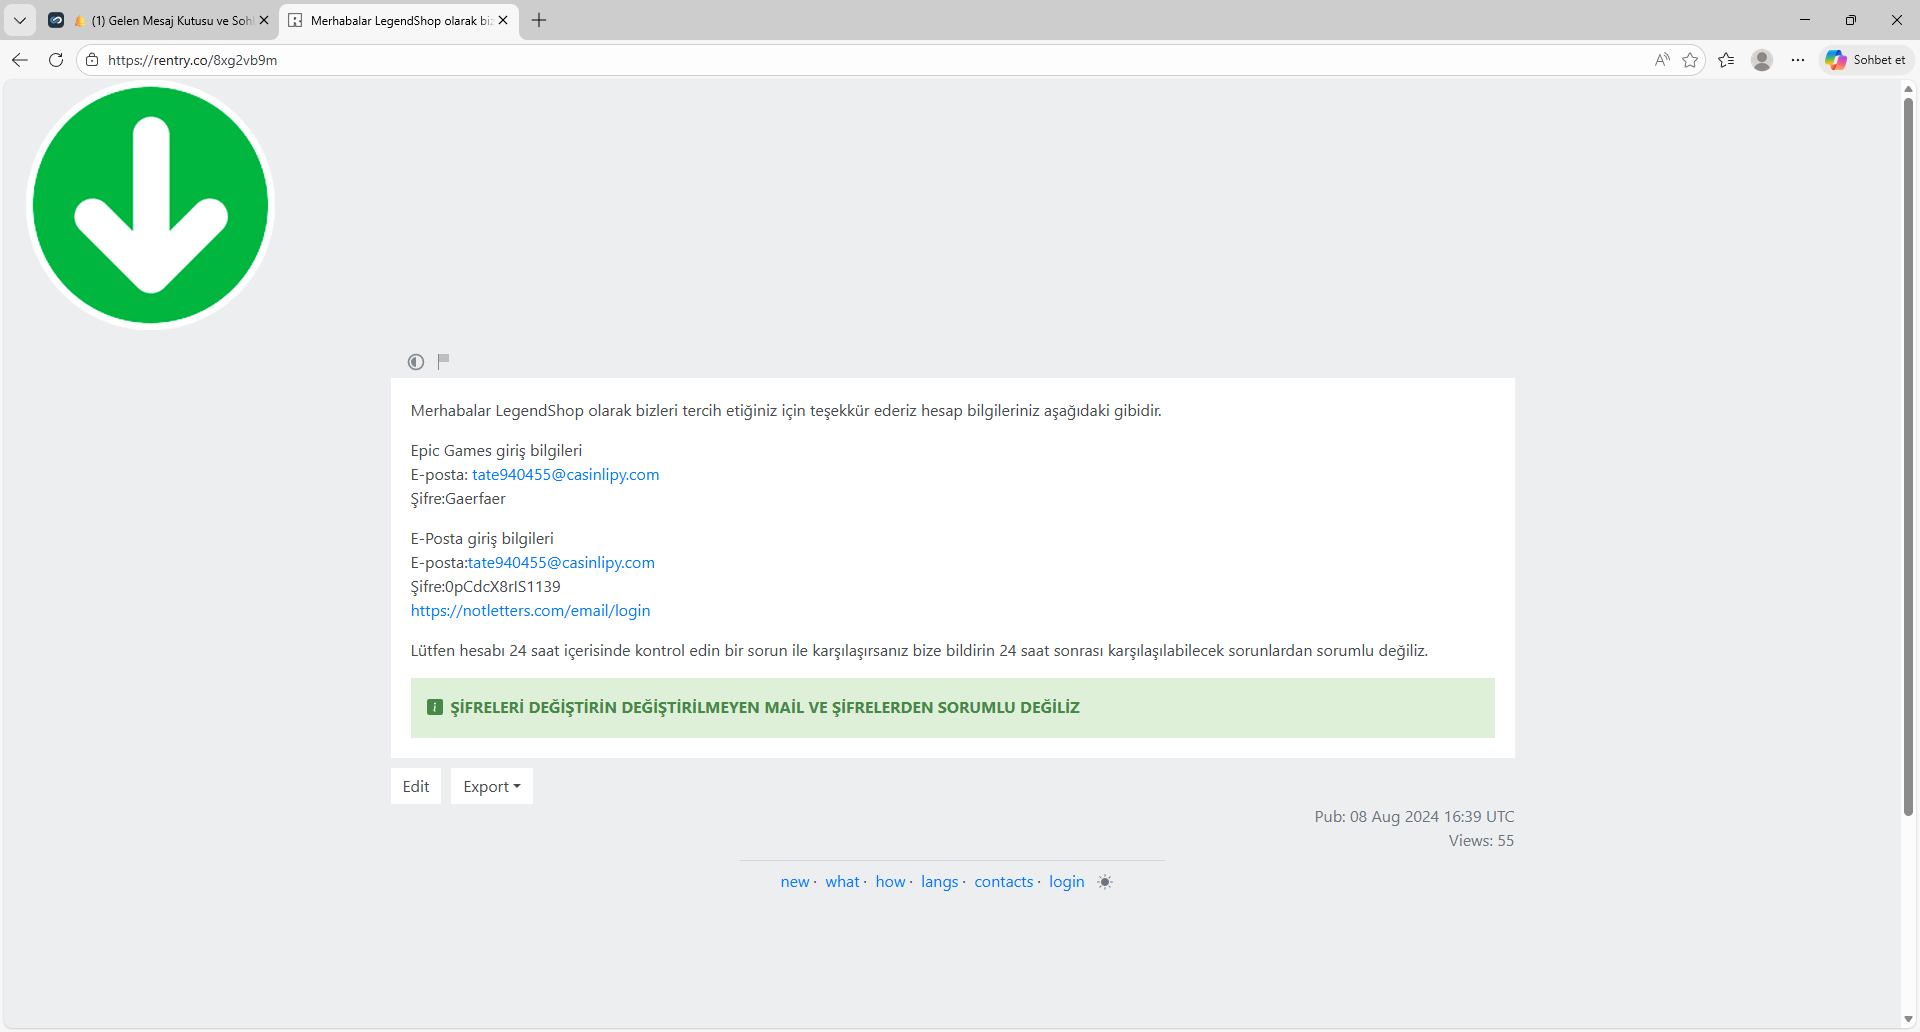Select the 'Şifre:0pCdcX8rIS1139' password line
The image size is (1920, 1032).
[x=486, y=587]
